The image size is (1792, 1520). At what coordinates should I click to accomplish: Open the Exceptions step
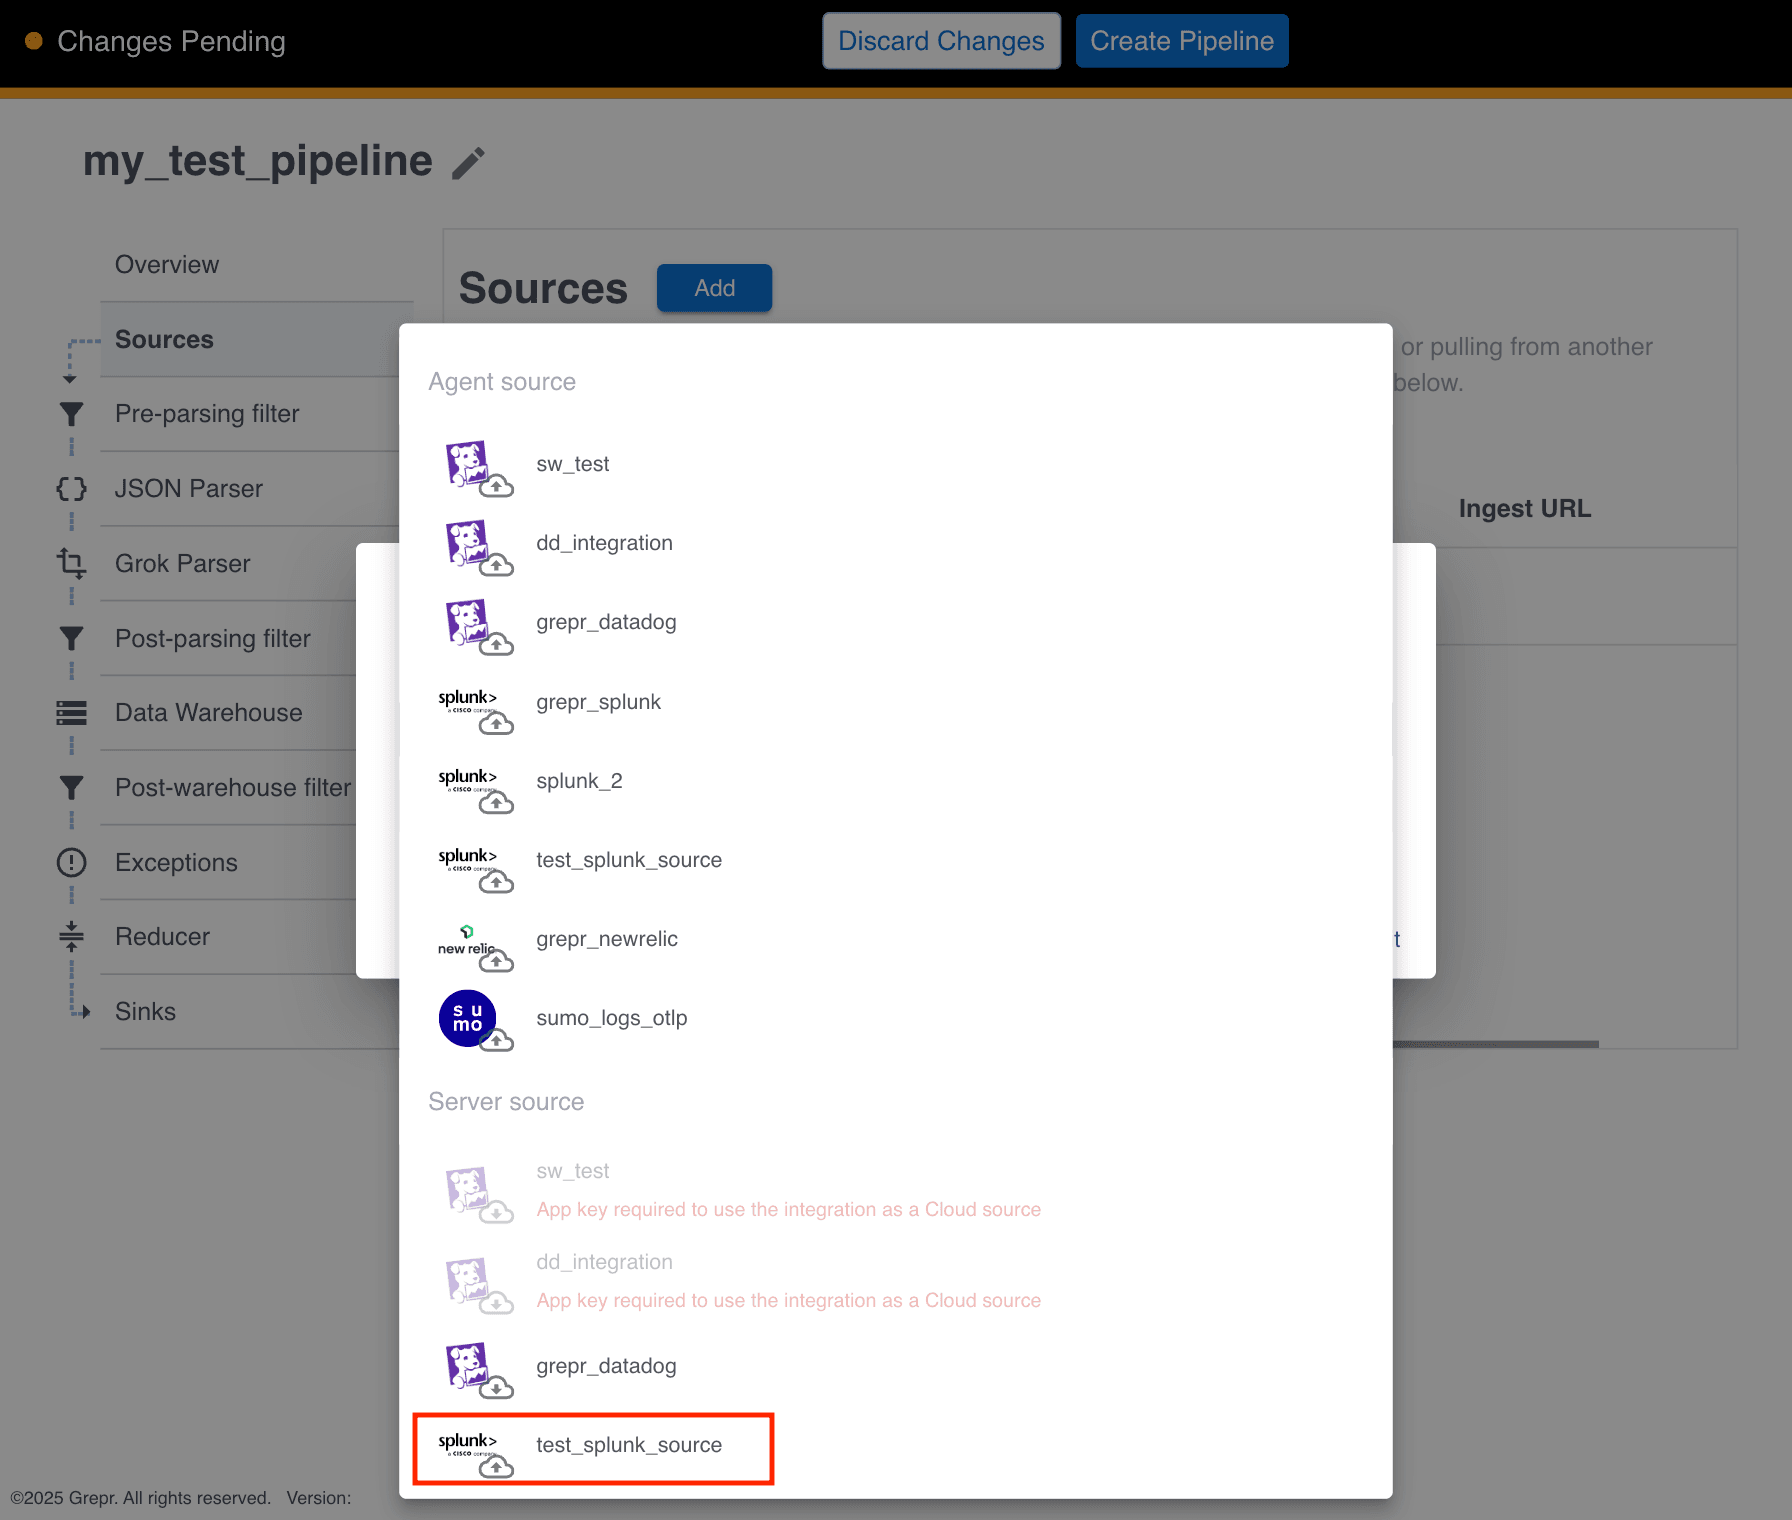pyautogui.click(x=228, y=862)
